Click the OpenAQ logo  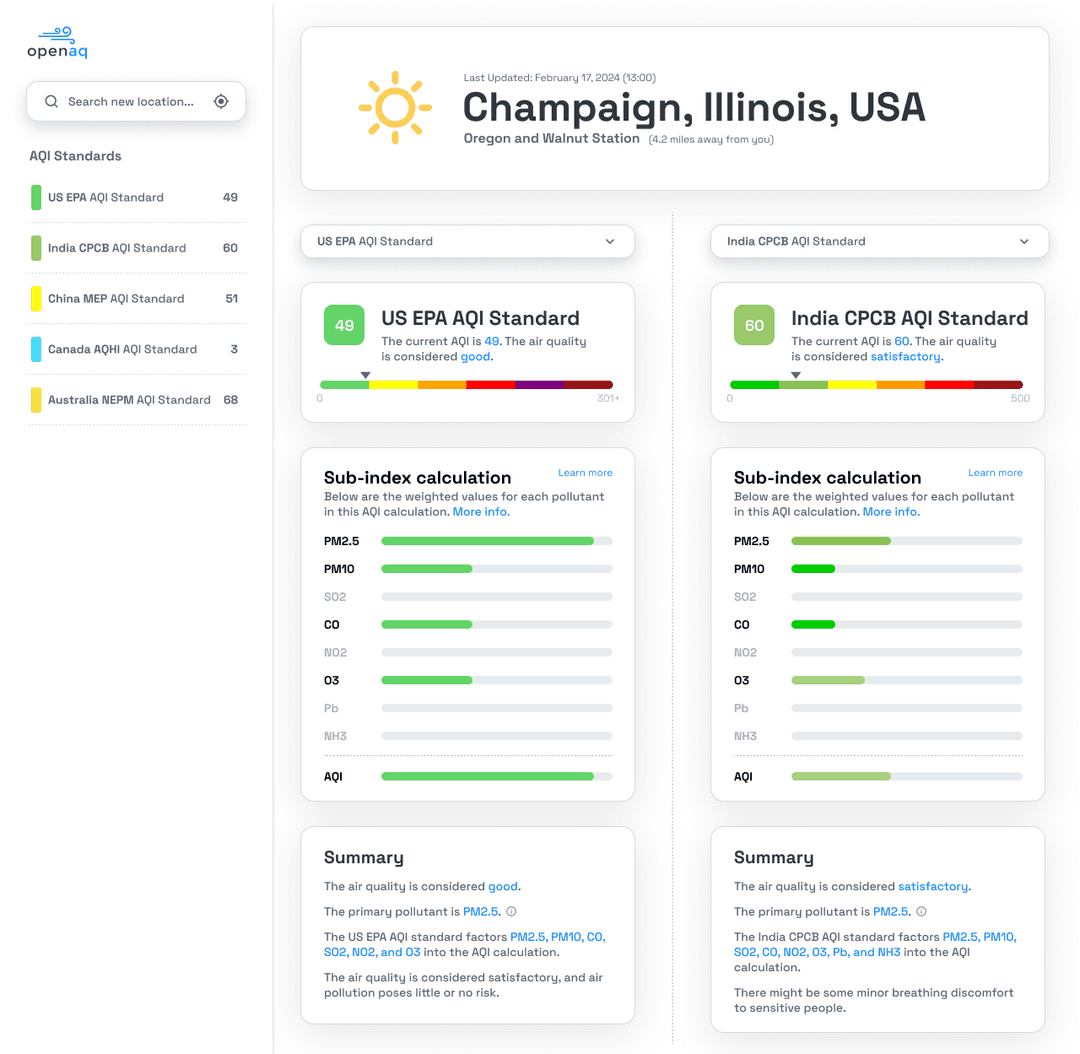[57, 43]
